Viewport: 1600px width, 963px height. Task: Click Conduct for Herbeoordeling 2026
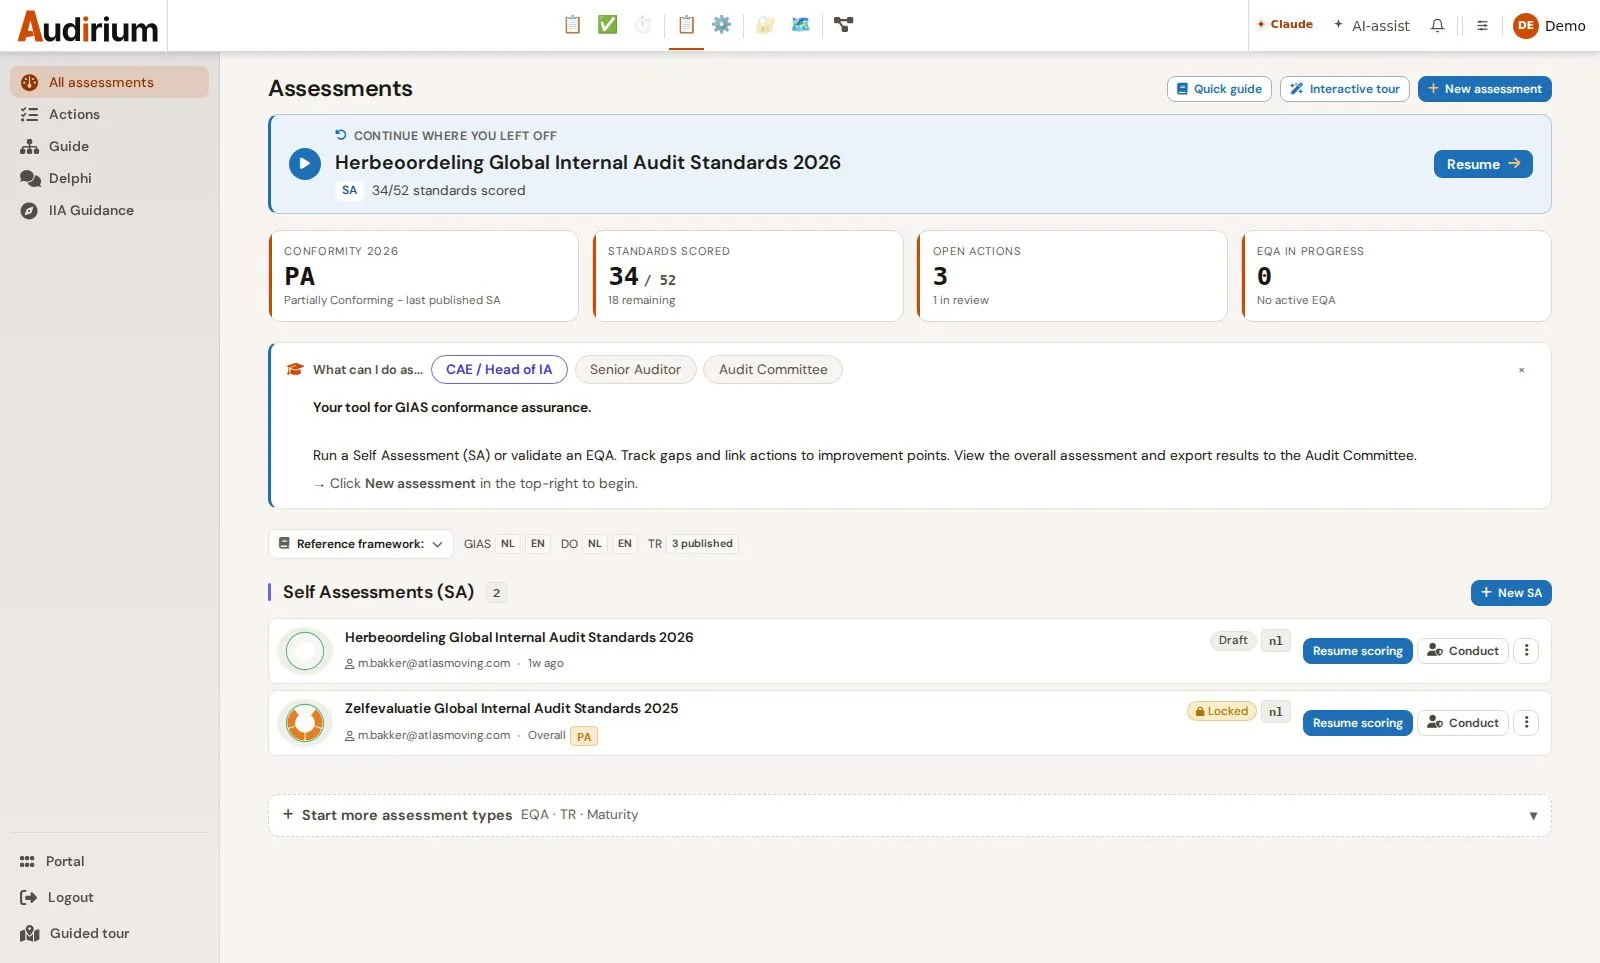point(1462,651)
